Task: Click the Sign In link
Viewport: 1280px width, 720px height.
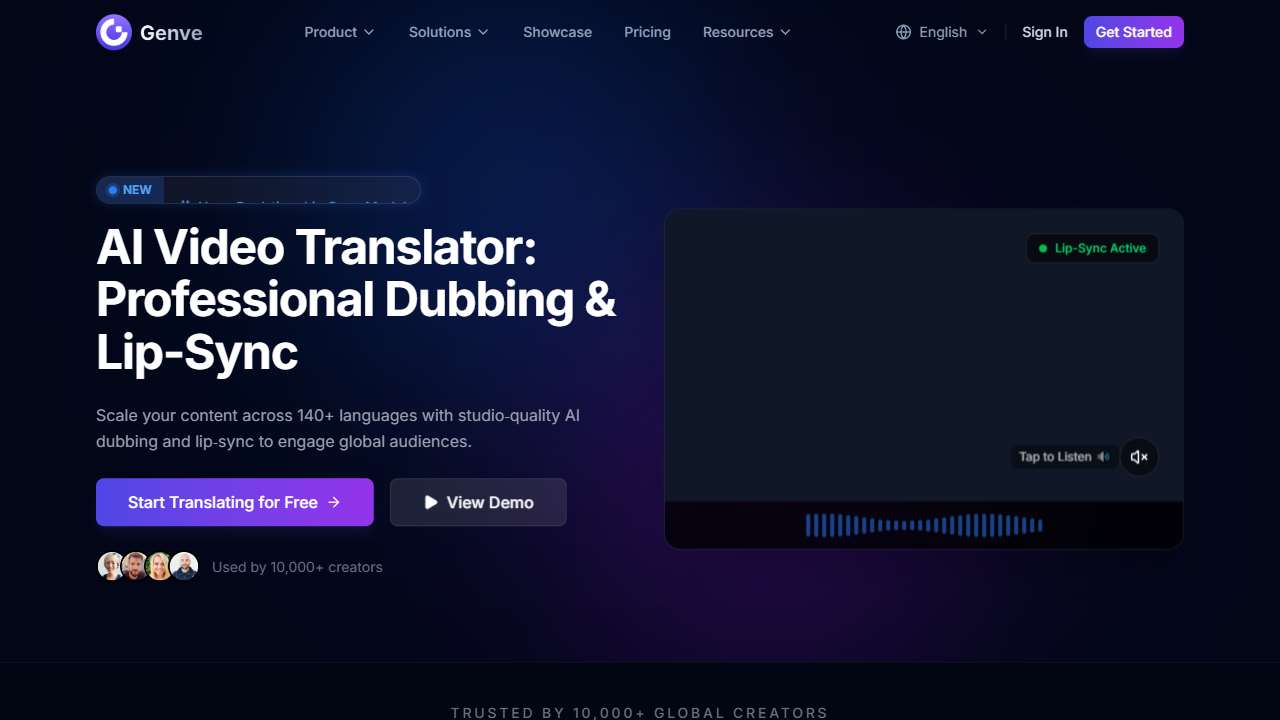Action: [x=1044, y=32]
